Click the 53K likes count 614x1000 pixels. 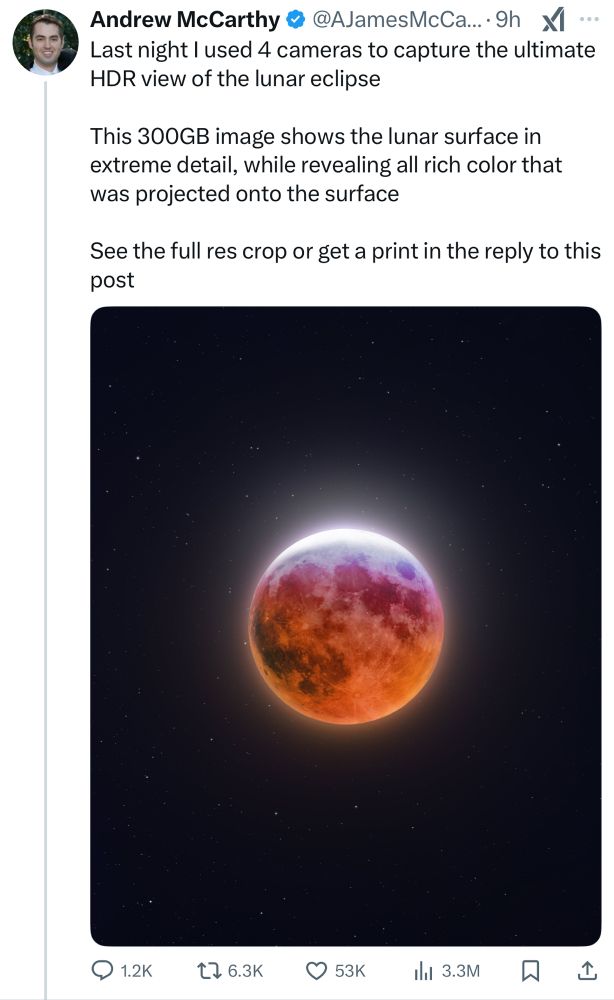coord(351,970)
